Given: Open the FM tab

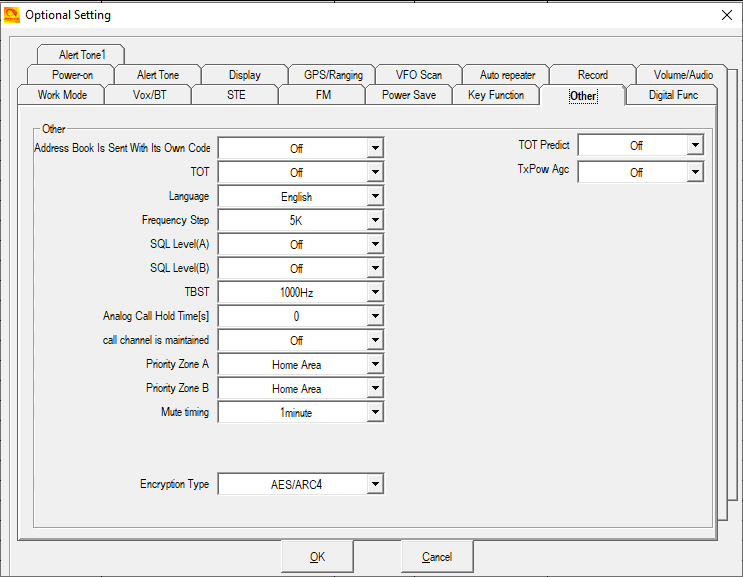Looking at the screenshot, I should 323,95.
